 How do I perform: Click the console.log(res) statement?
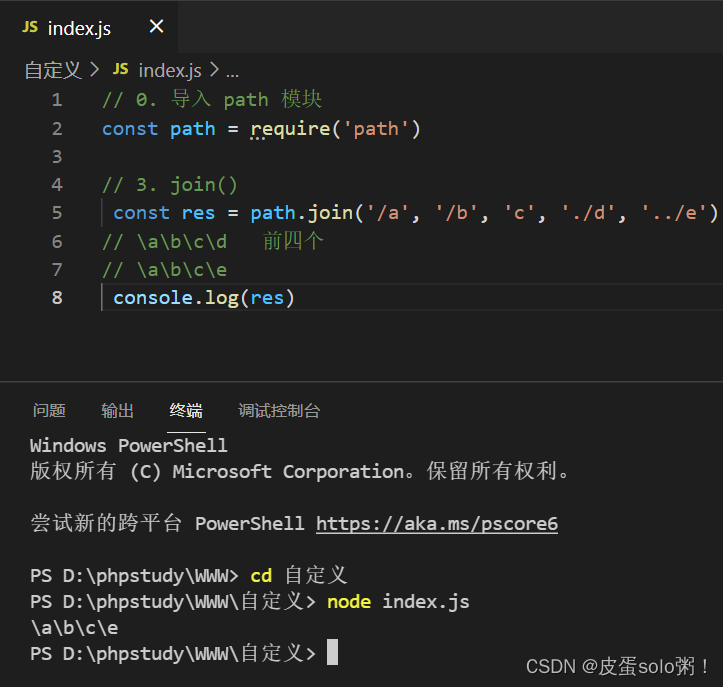point(203,298)
